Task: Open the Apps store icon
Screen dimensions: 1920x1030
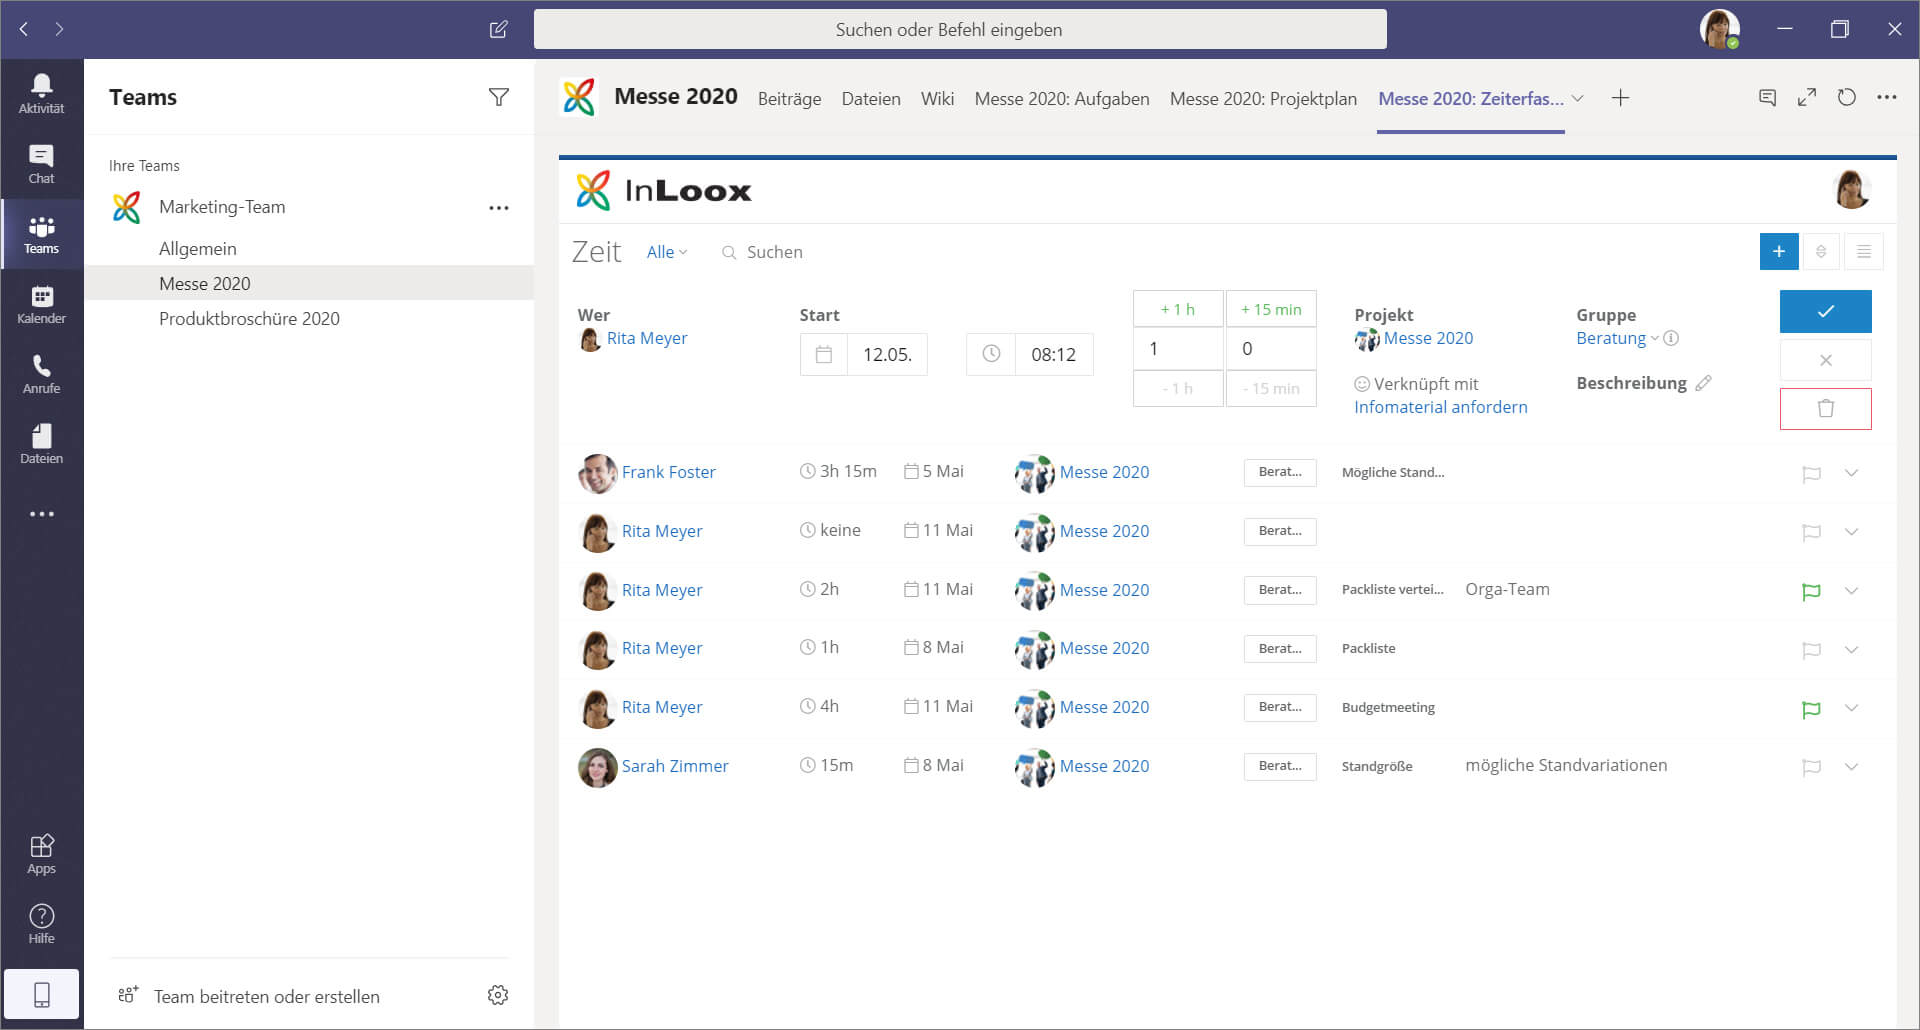Action: tap(41, 854)
